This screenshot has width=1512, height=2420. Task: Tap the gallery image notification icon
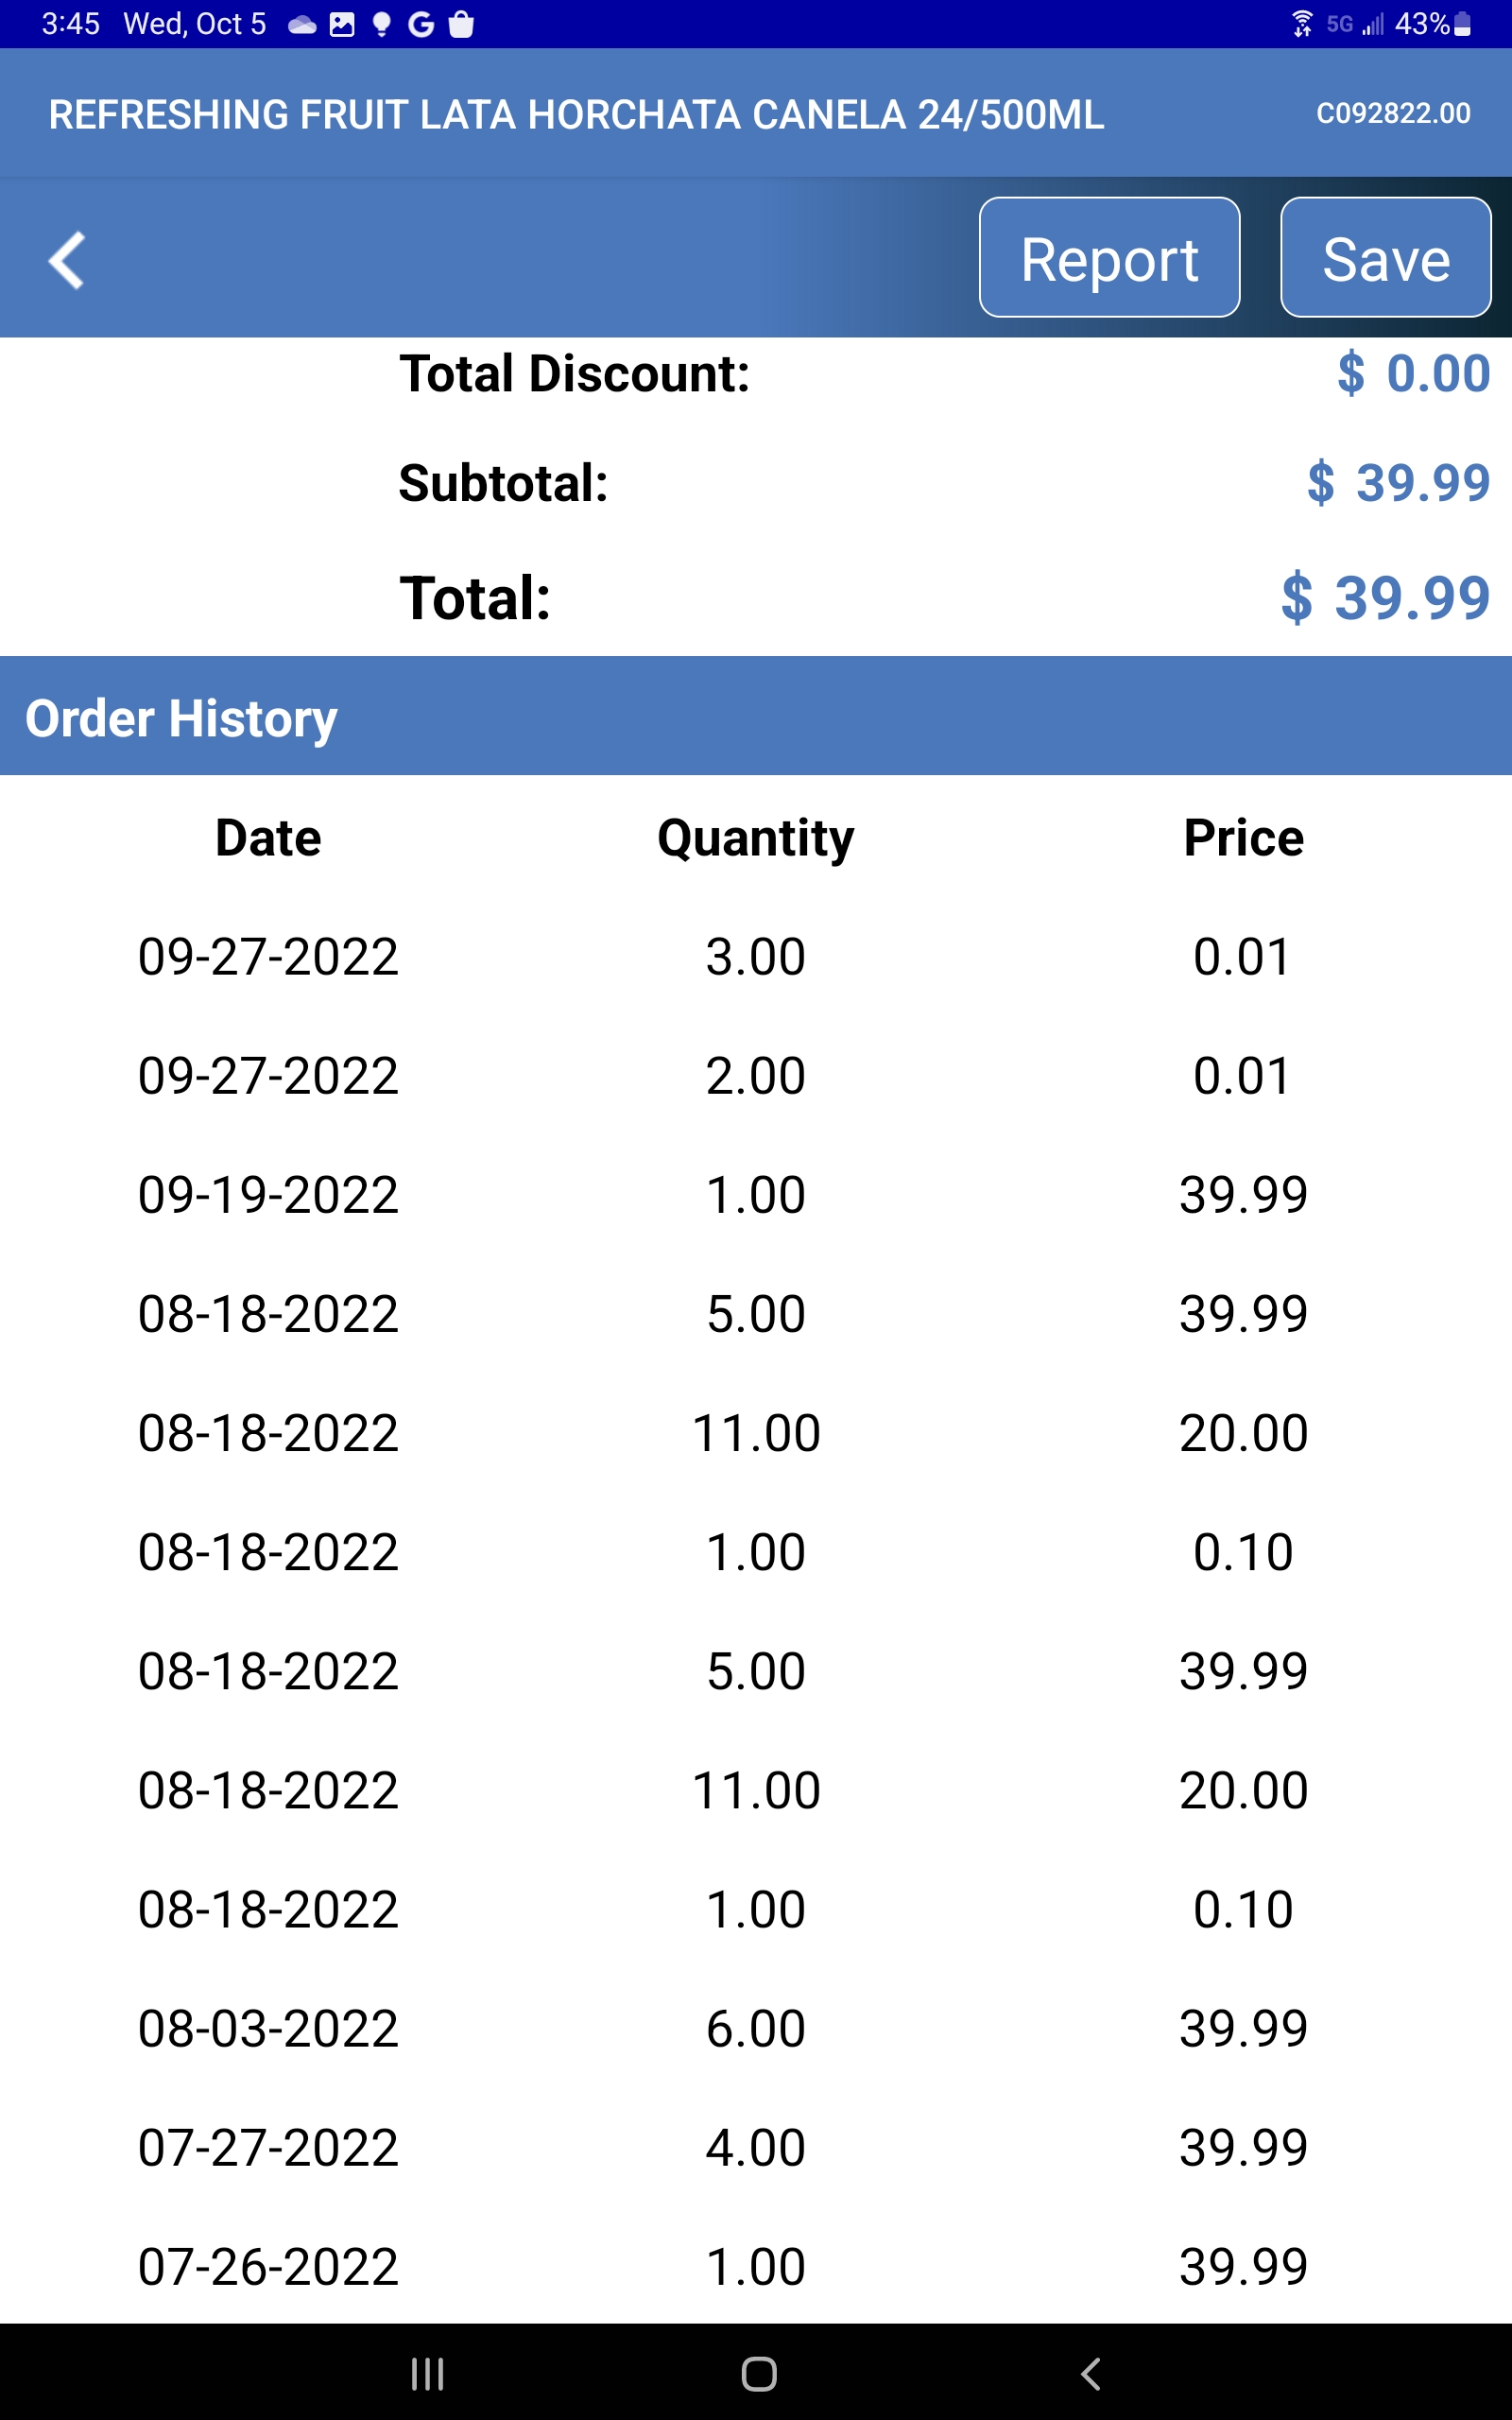(x=342, y=24)
